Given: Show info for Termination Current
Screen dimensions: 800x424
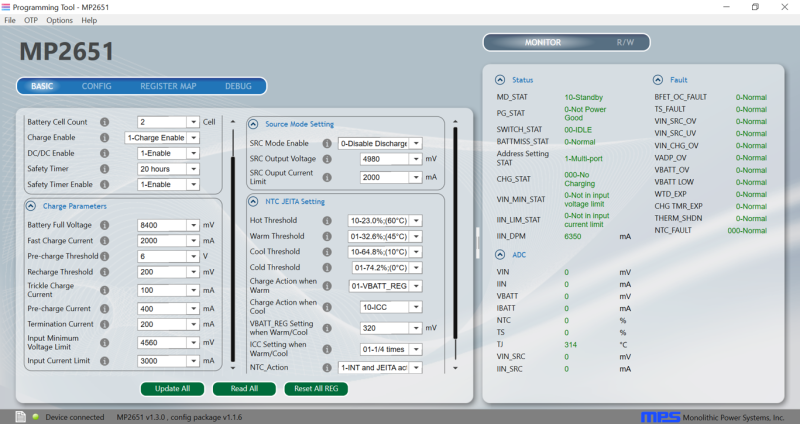Looking at the screenshot, I should click(x=105, y=325).
